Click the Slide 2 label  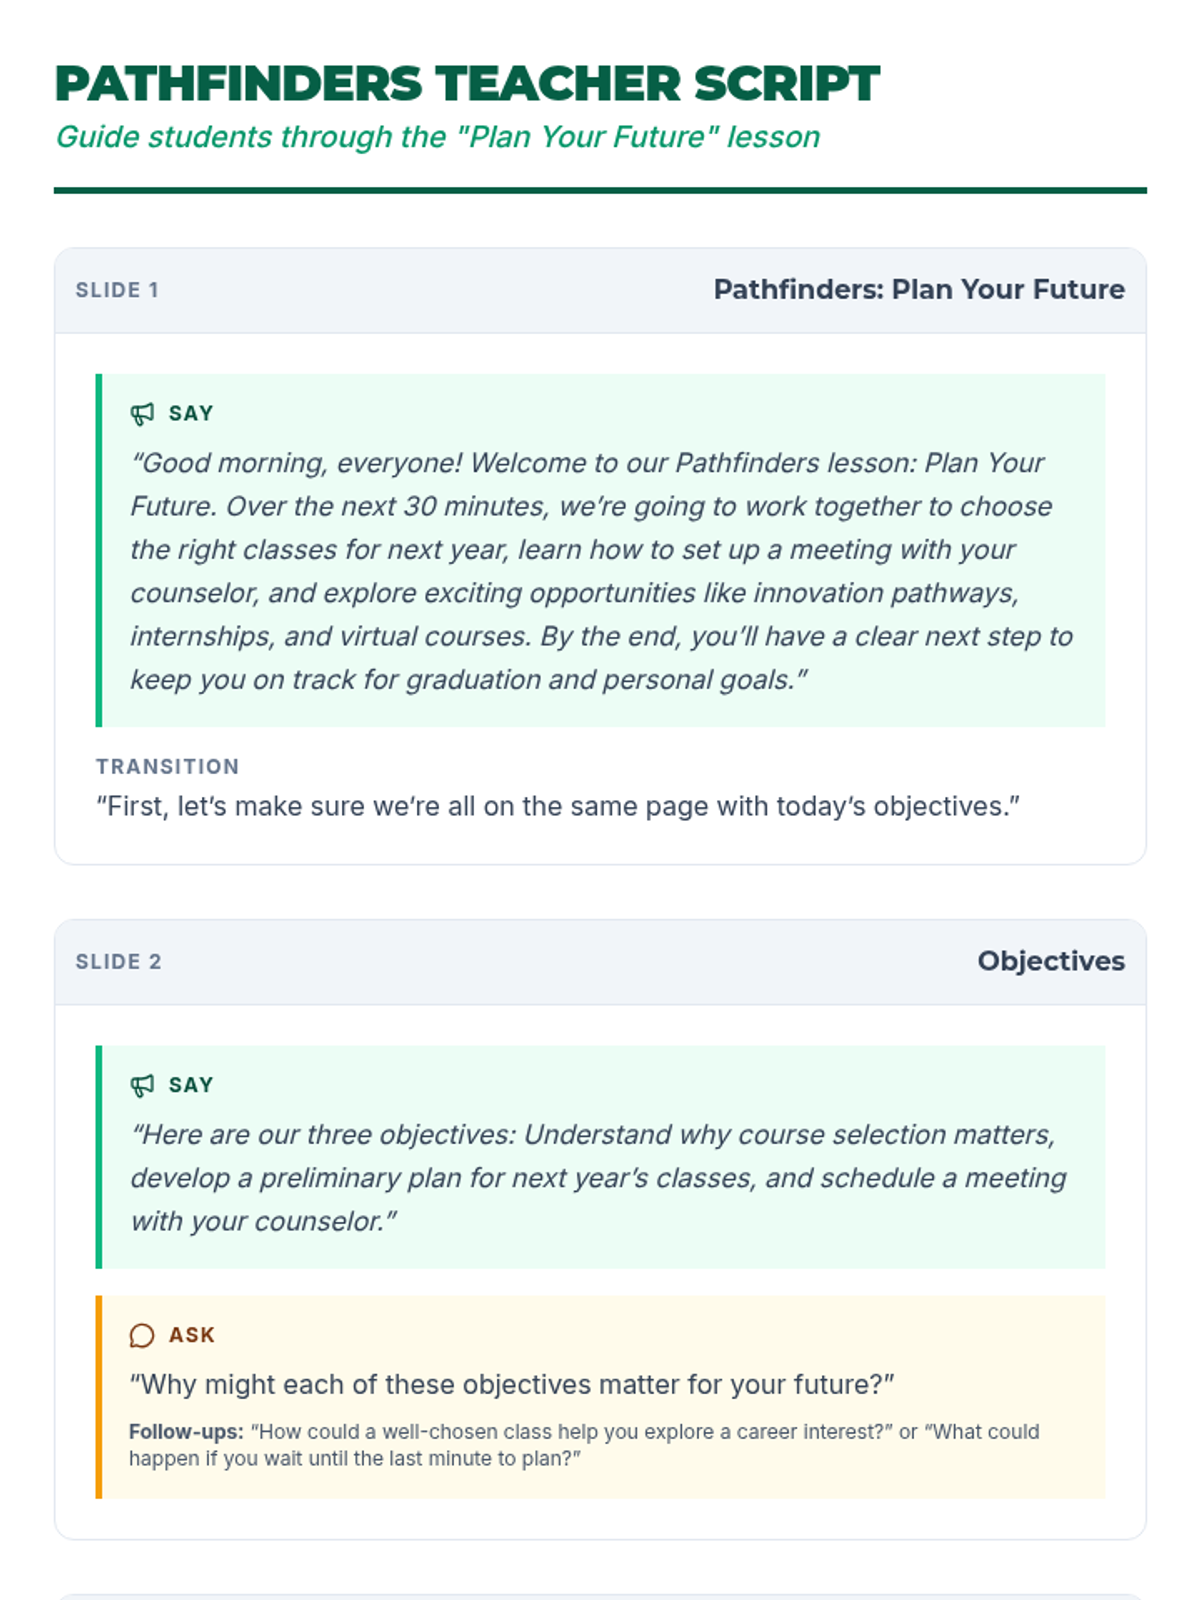click(x=118, y=962)
